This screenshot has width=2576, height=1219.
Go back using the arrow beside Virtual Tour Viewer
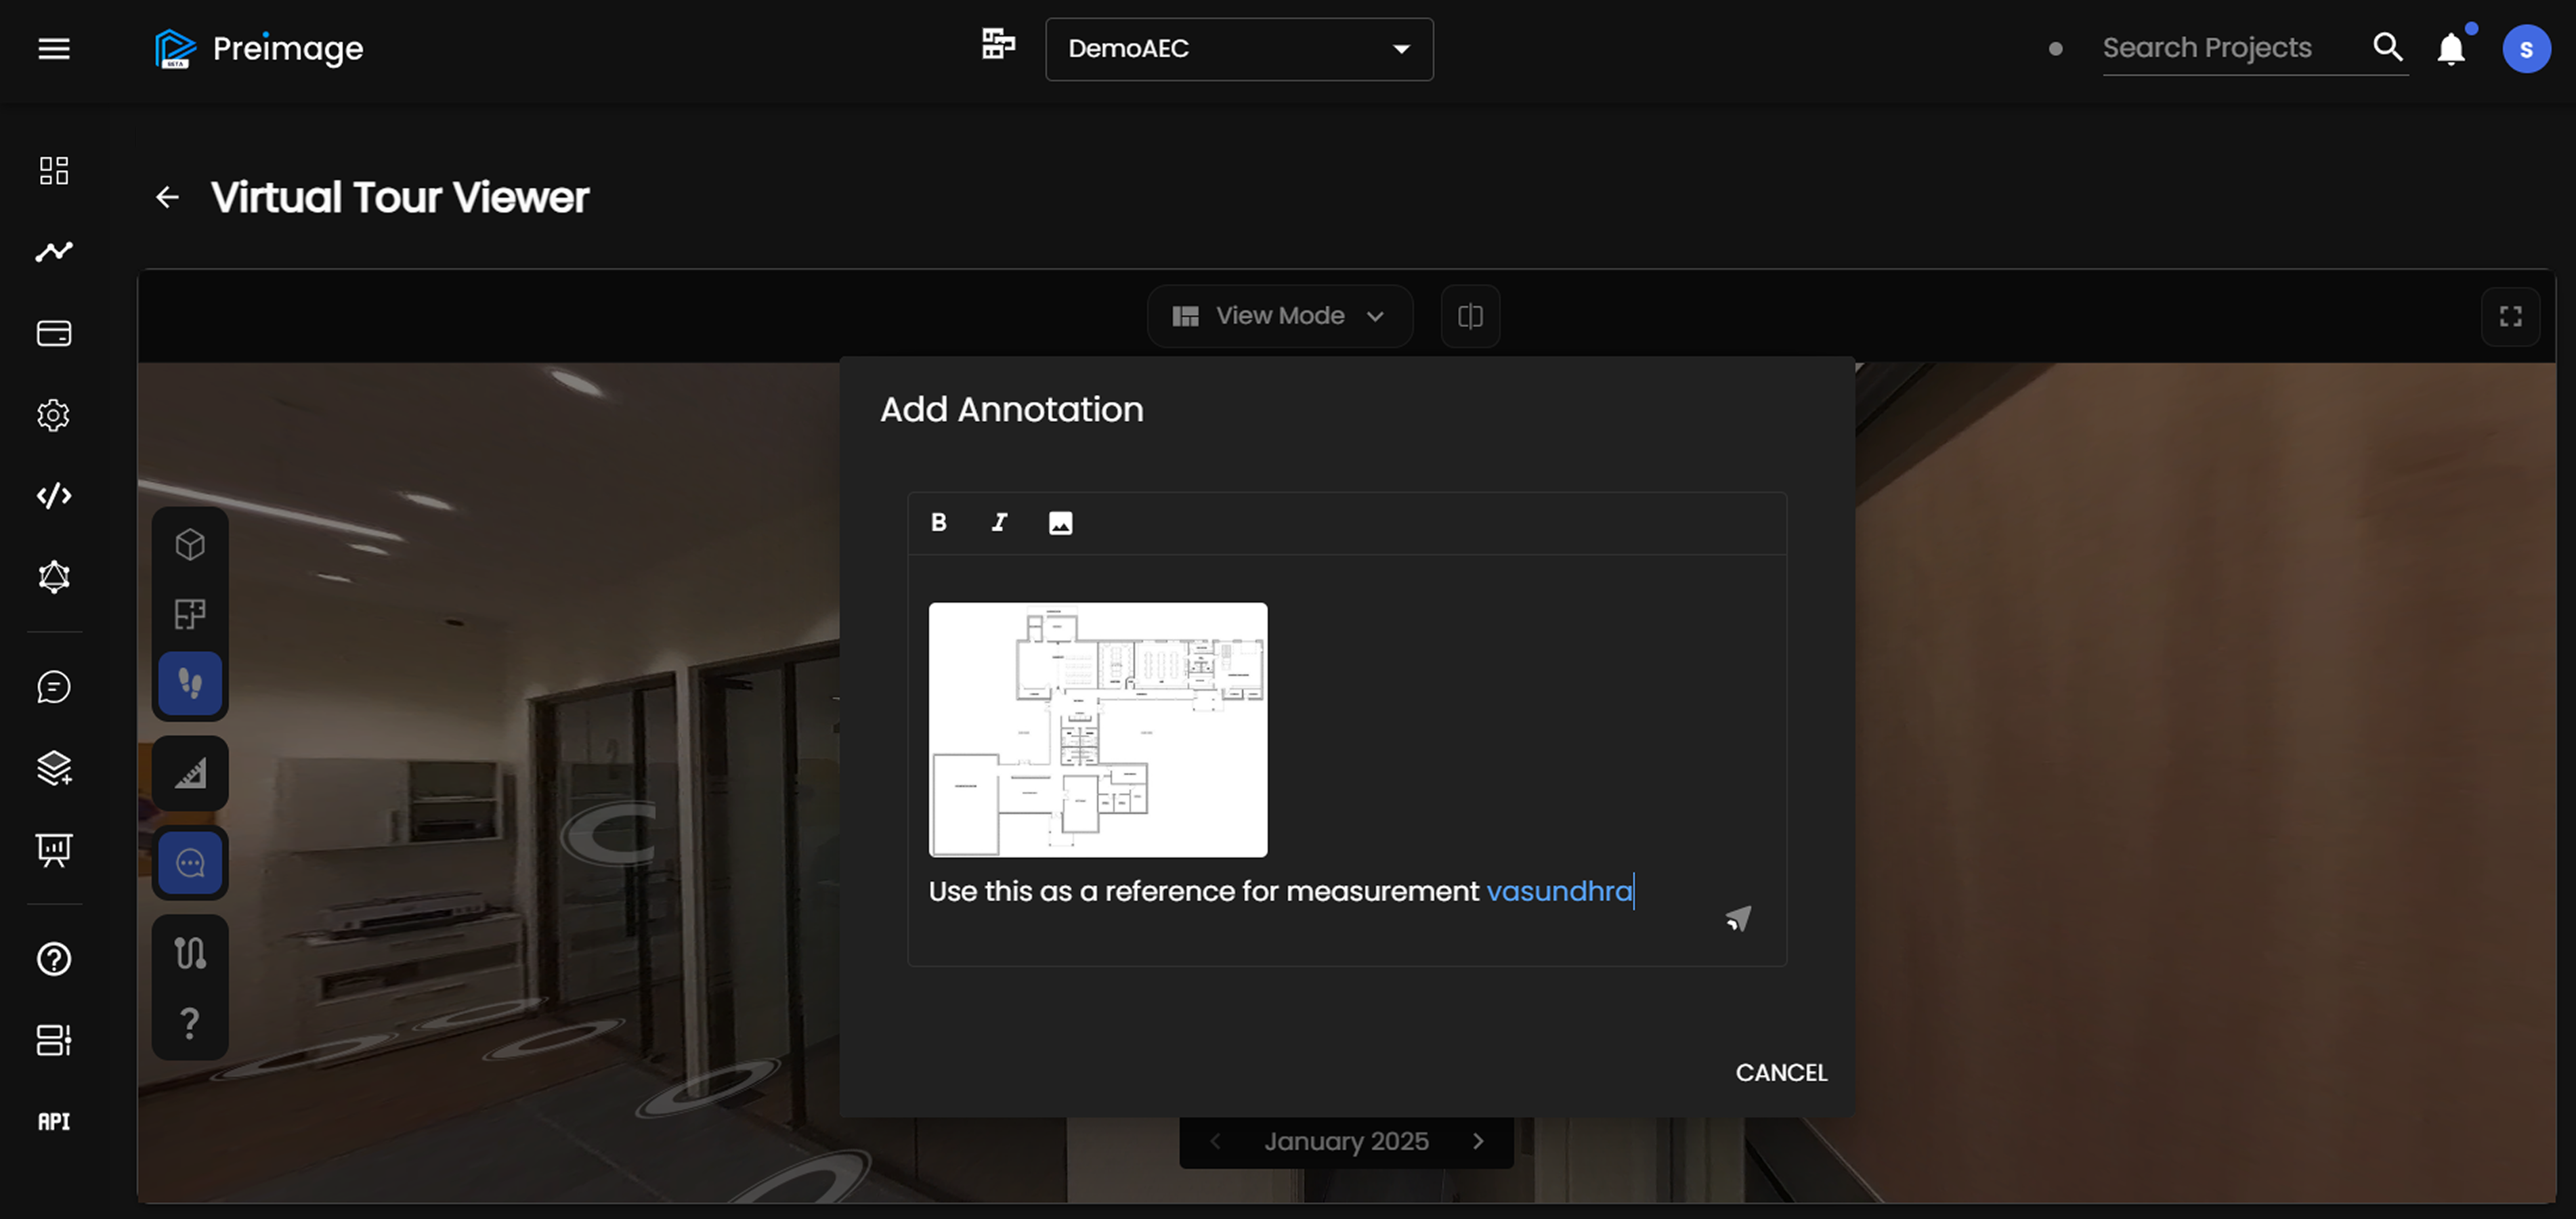(x=167, y=197)
